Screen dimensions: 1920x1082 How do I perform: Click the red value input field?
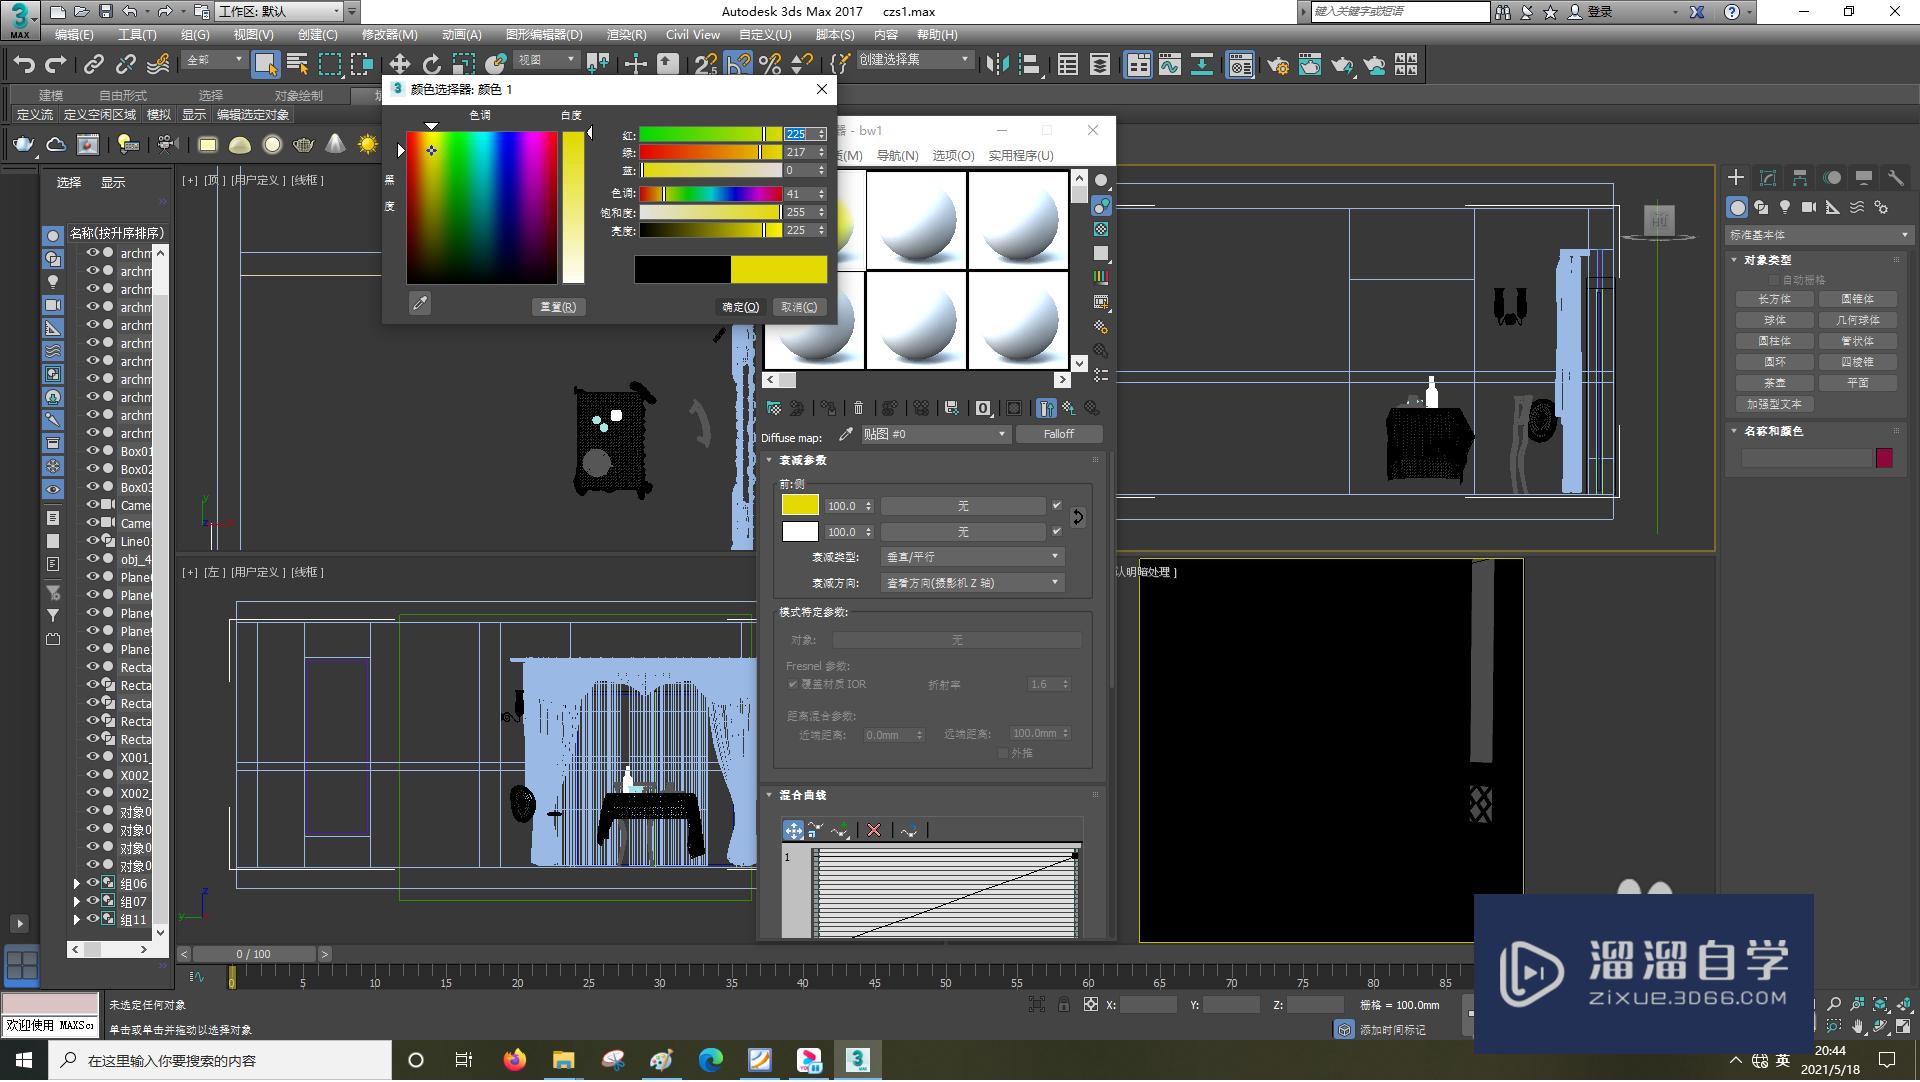[799, 134]
